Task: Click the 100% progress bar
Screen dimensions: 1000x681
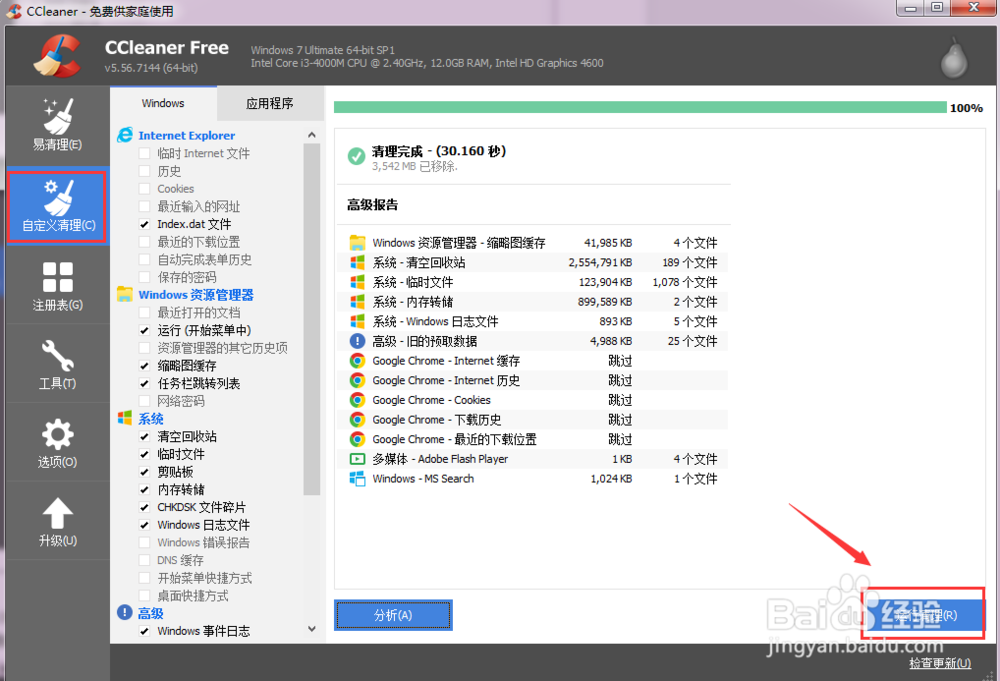Action: tap(640, 107)
